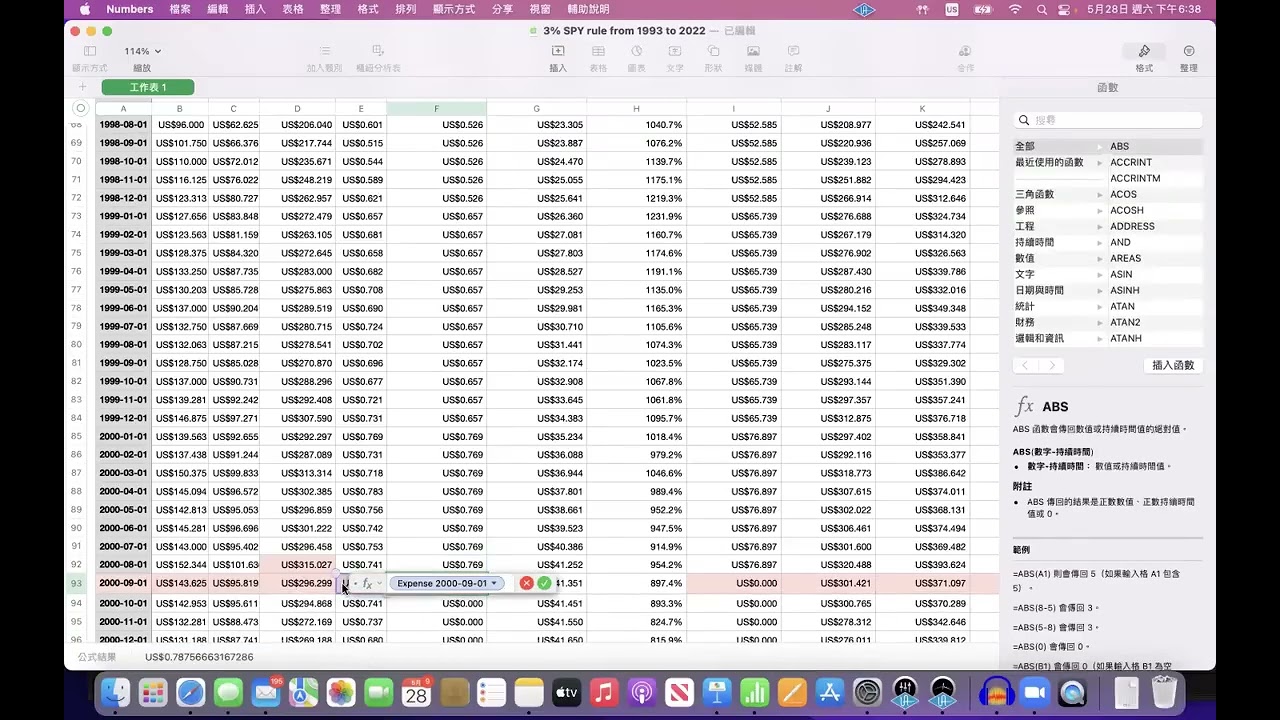Go to next function with right arrow
This screenshot has width=1280, height=720.
click(1052, 365)
